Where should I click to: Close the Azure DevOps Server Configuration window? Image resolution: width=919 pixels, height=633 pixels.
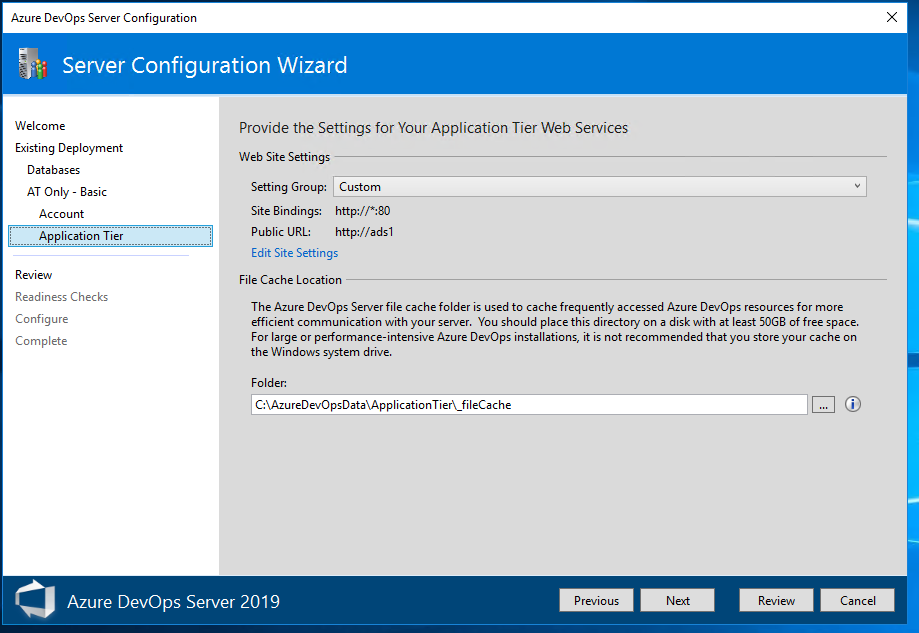coord(891,17)
